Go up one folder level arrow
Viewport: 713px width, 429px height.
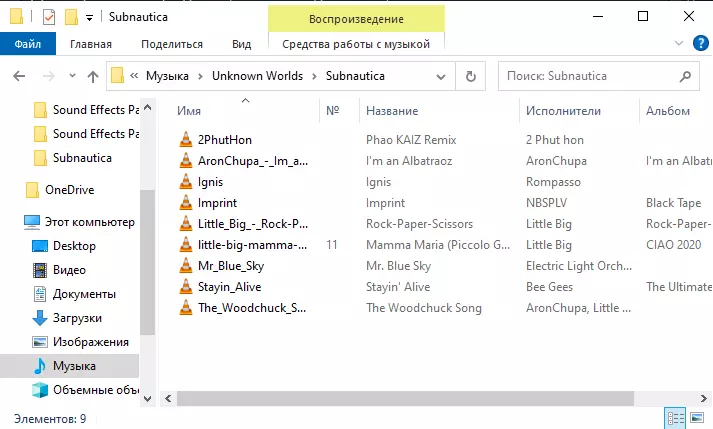[x=93, y=76]
